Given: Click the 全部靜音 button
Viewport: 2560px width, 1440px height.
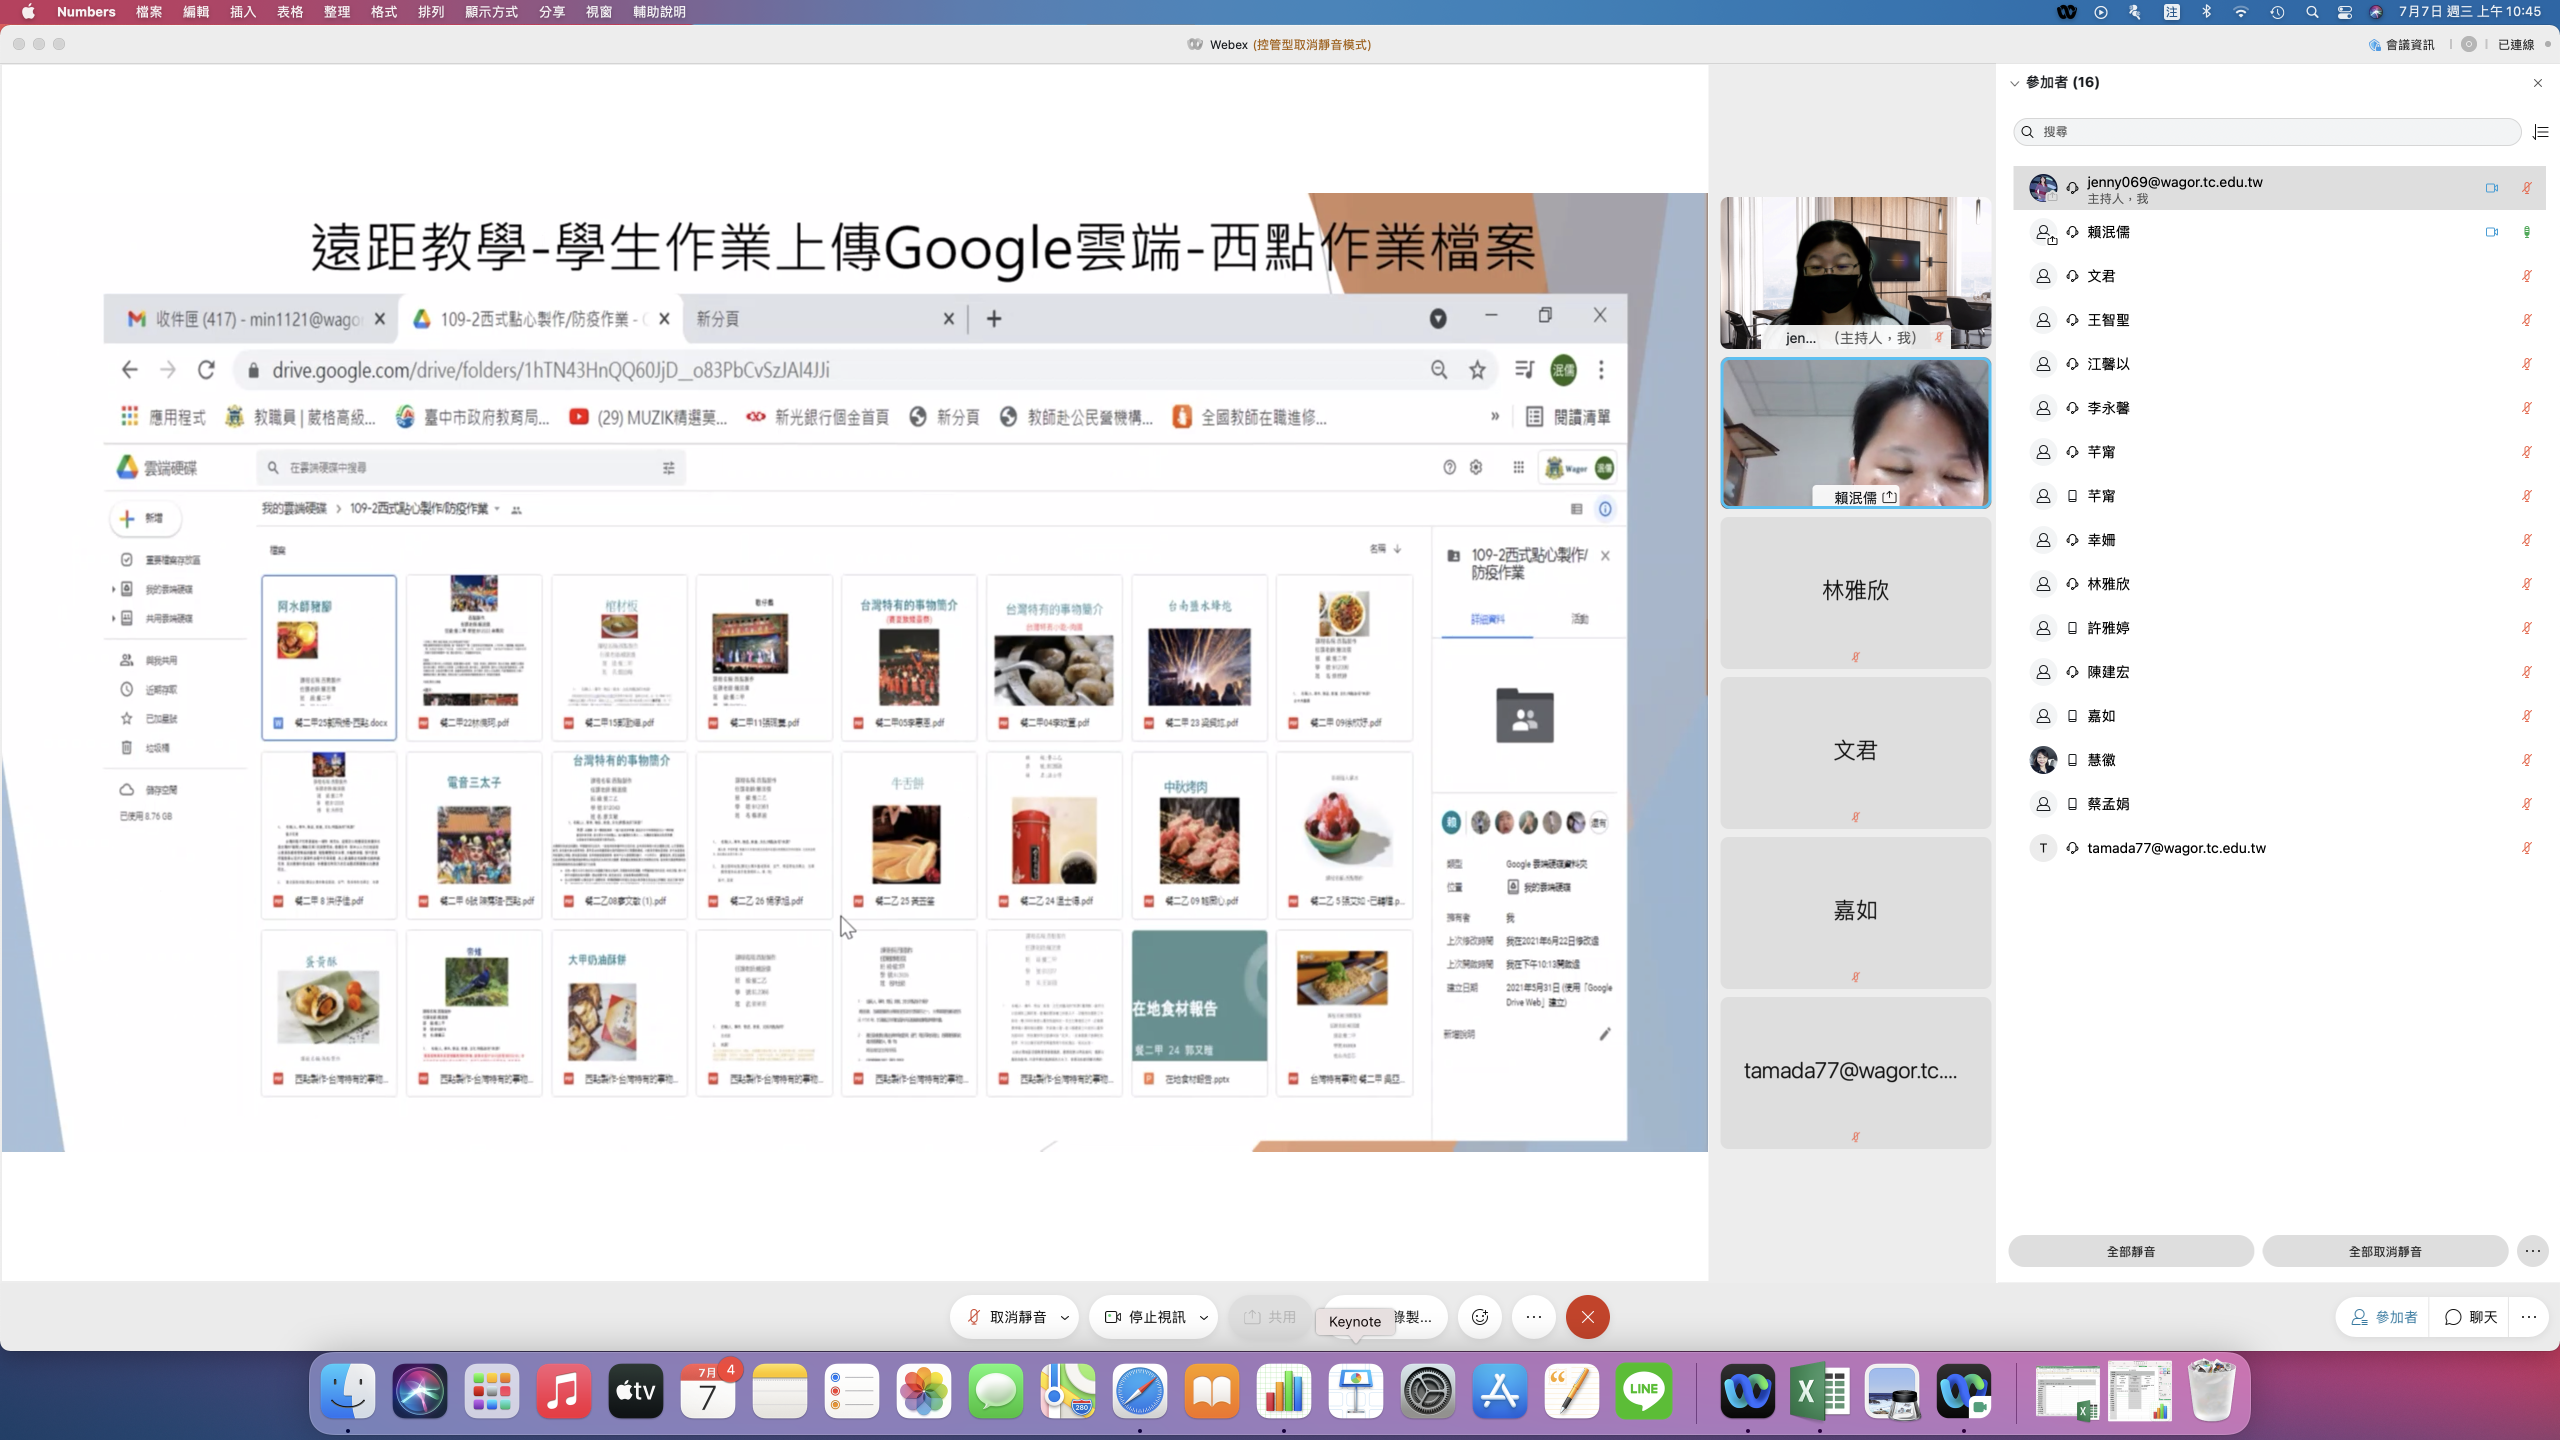Looking at the screenshot, I should [x=2130, y=1251].
